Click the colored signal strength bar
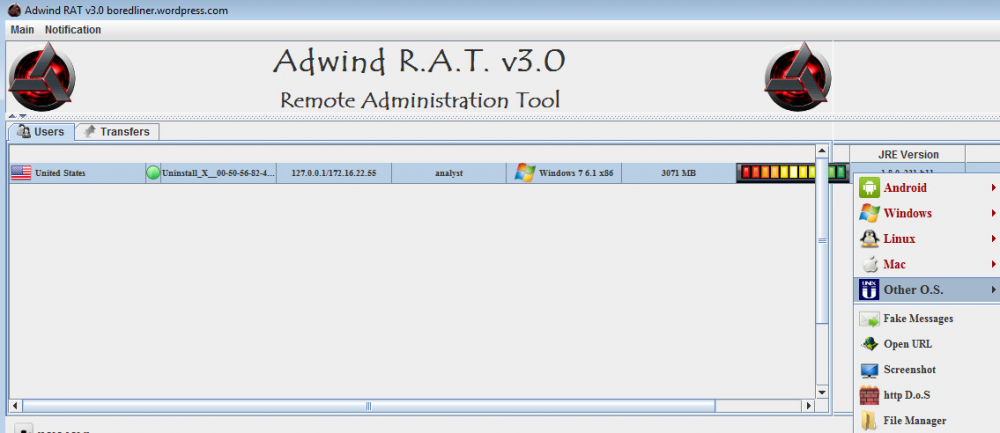This screenshot has width=1000, height=433. click(x=793, y=173)
